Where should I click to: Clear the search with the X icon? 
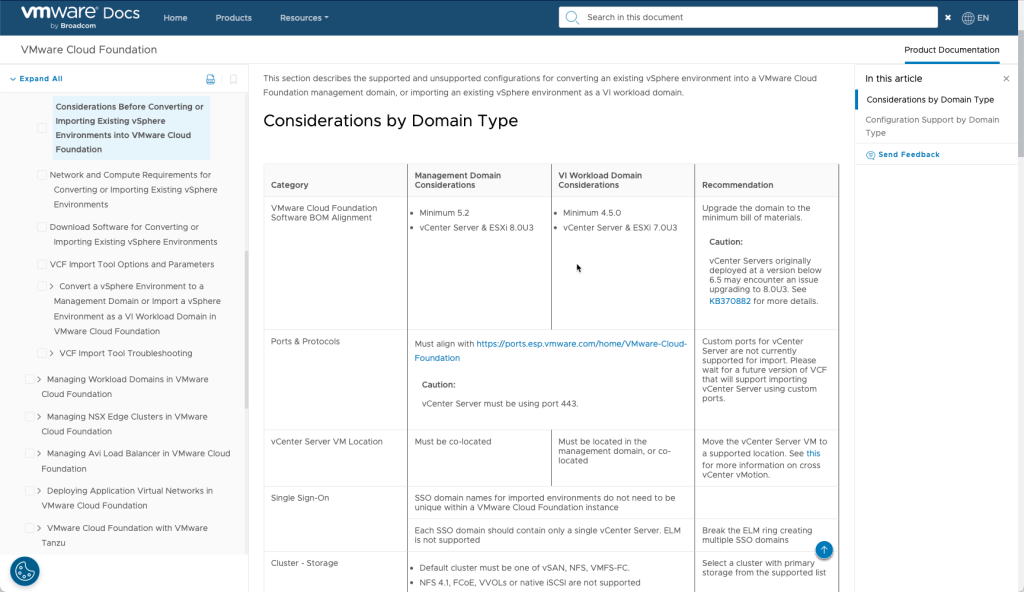(948, 18)
